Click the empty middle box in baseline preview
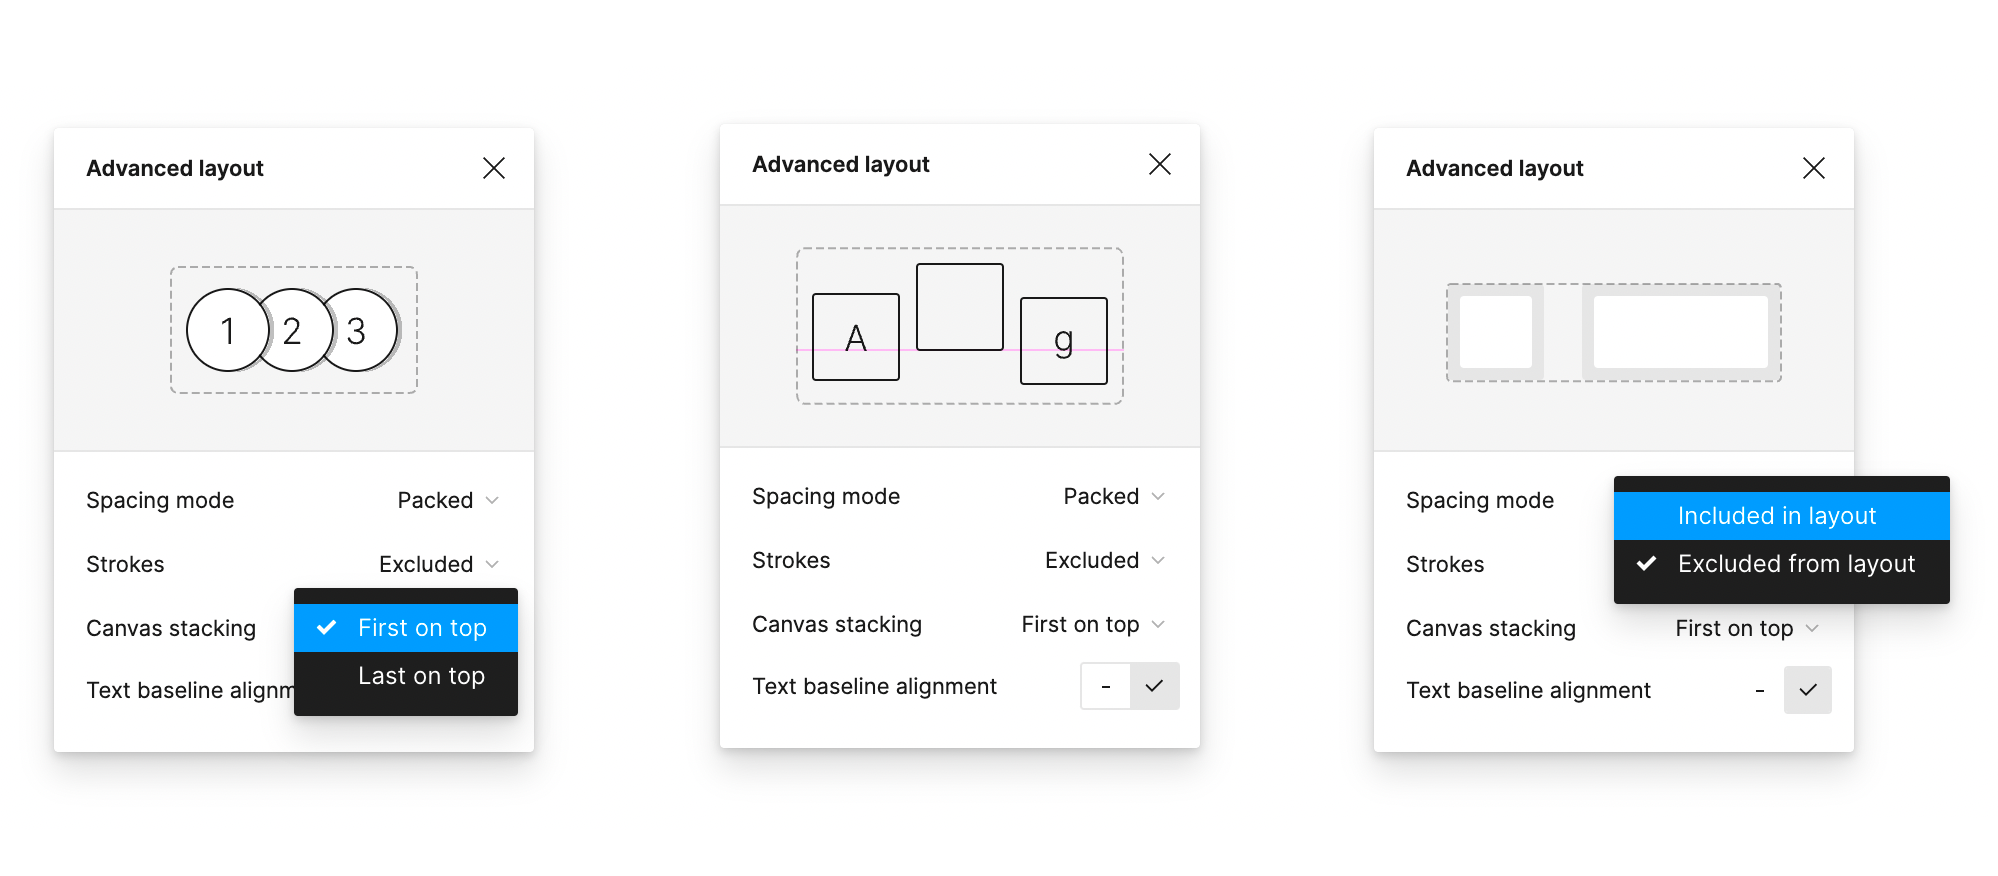This screenshot has height=876, width=1998. pos(960,307)
